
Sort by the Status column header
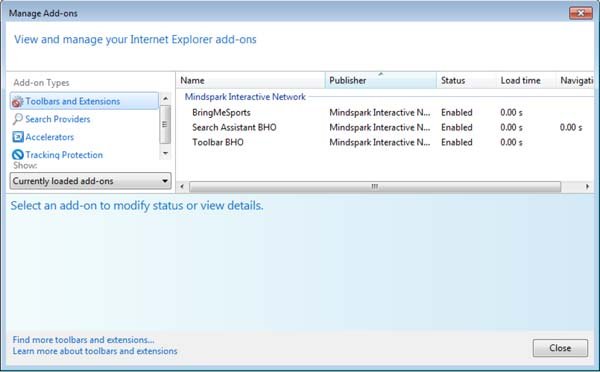(466, 80)
